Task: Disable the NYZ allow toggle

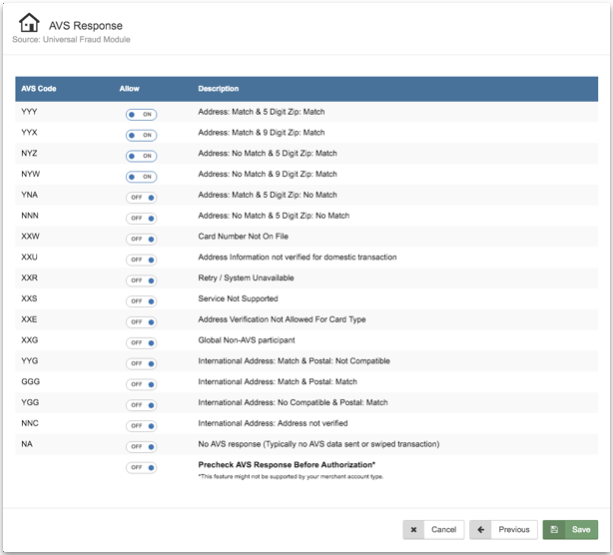Action: pyautogui.click(x=141, y=156)
